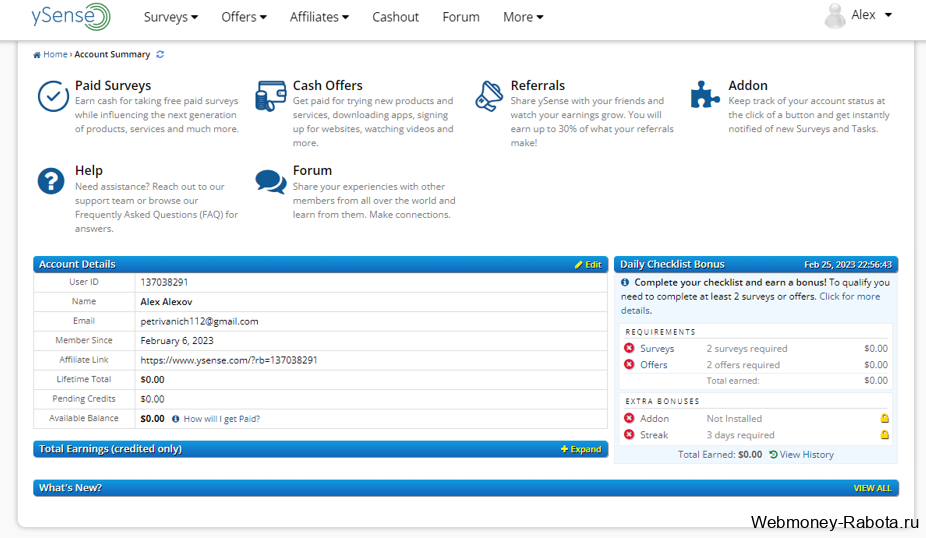Click the 'Not Installed' addon status
926x538 pixels.
pyautogui.click(x=734, y=419)
